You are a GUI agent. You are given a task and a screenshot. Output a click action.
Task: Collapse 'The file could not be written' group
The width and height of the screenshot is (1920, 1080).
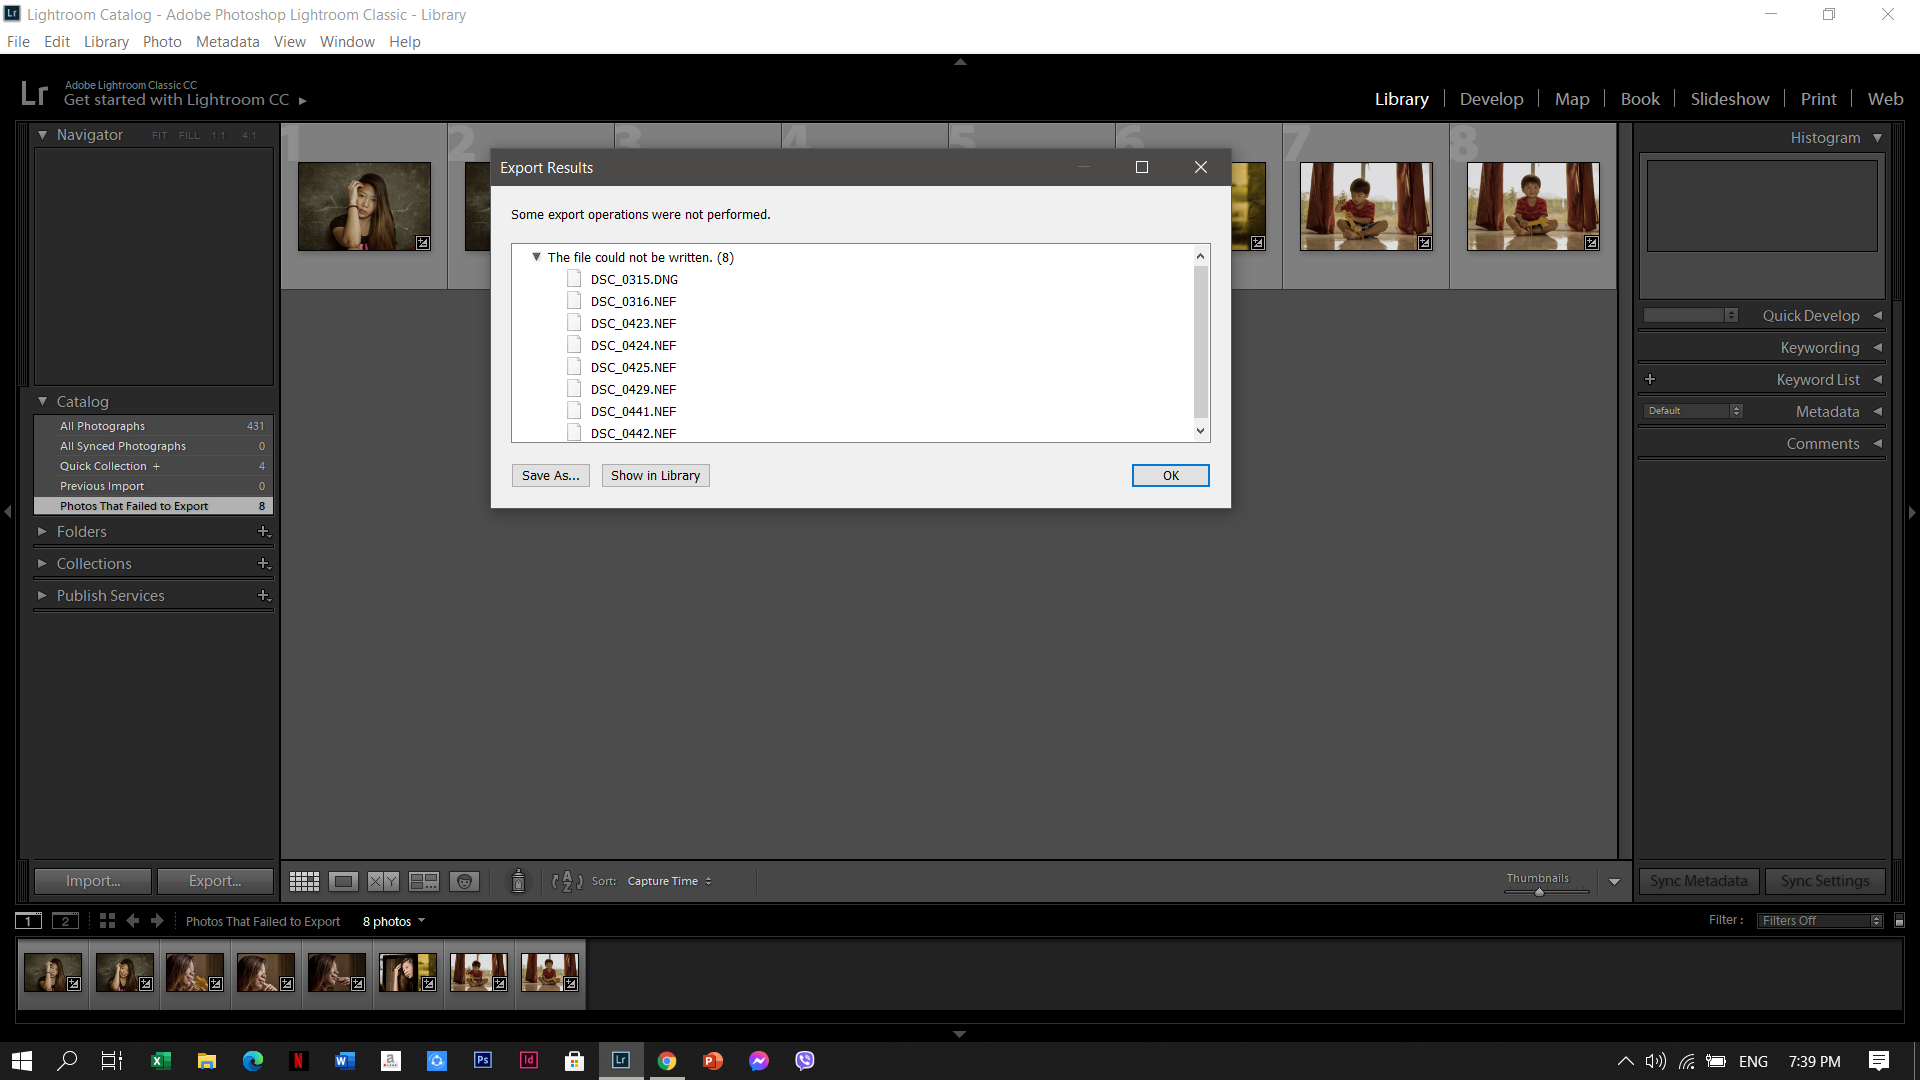pyautogui.click(x=537, y=257)
